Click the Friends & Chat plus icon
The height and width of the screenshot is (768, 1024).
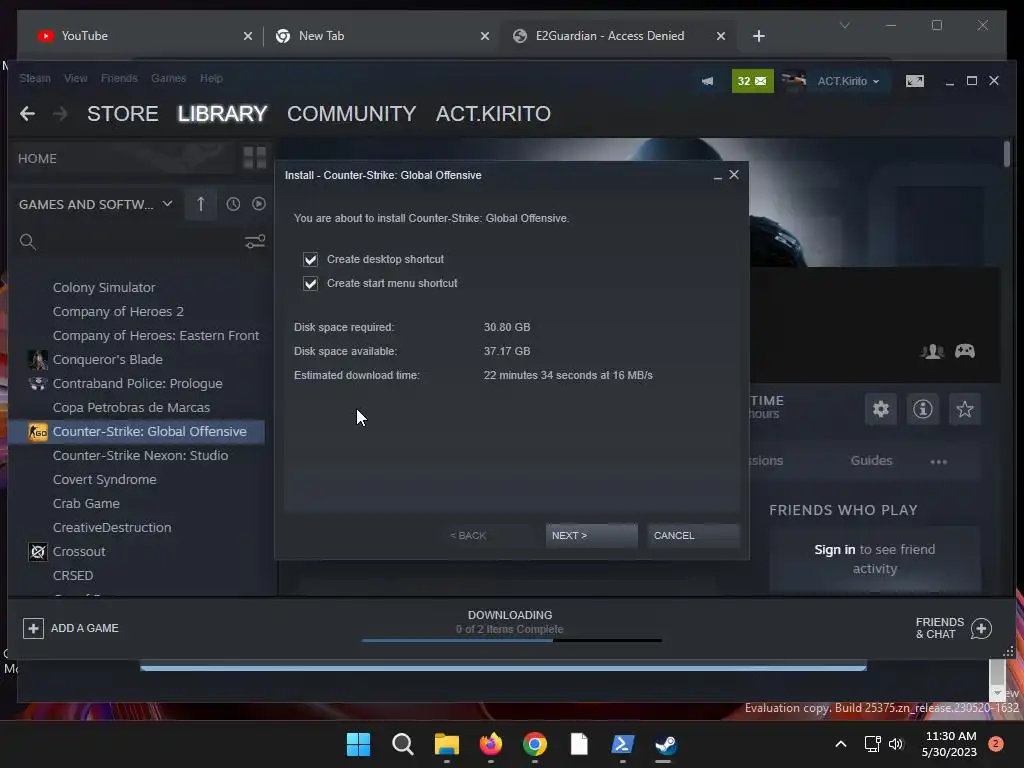[981, 628]
